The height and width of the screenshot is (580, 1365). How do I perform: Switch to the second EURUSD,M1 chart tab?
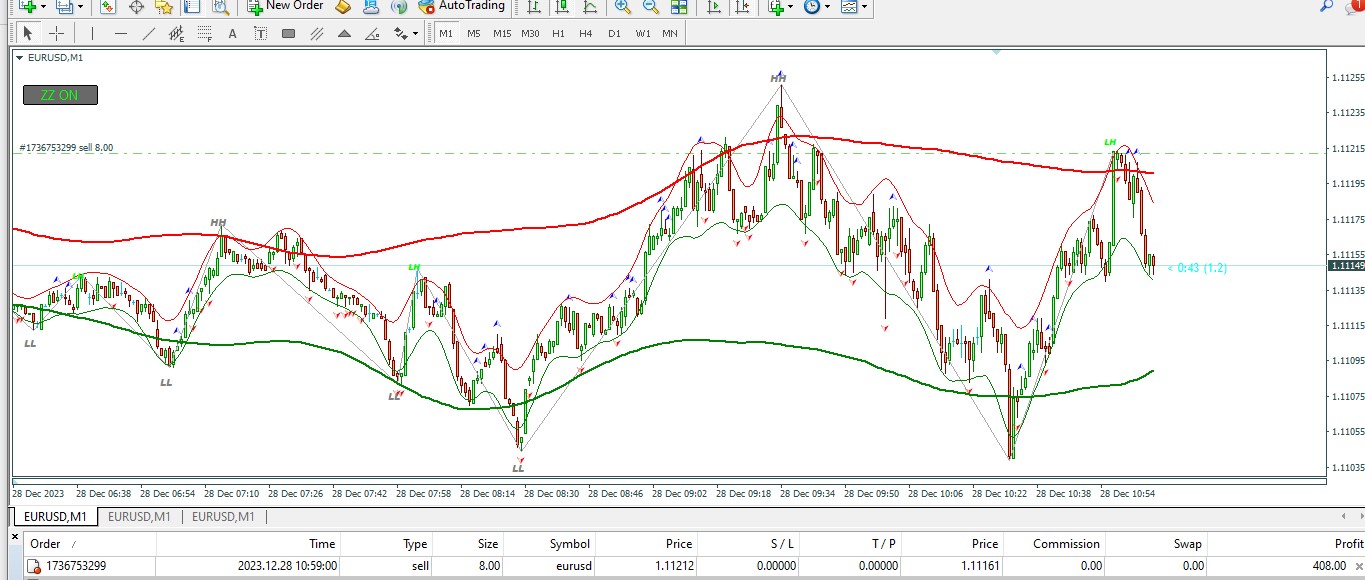click(139, 517)
